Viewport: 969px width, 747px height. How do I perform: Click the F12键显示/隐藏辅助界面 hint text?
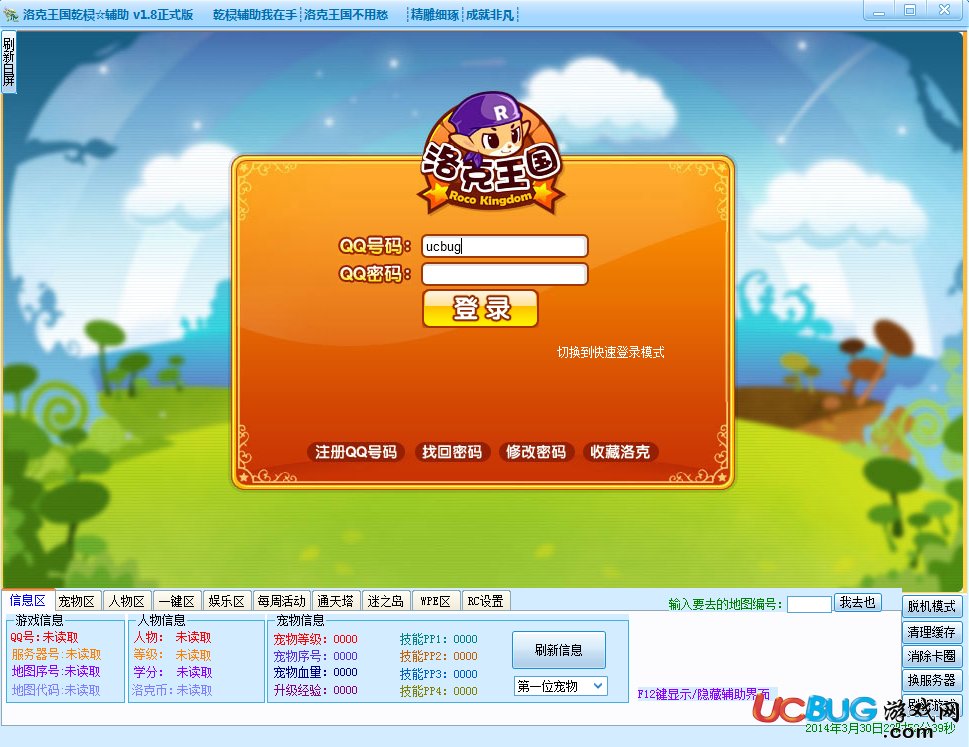click(x=703, y=694)
